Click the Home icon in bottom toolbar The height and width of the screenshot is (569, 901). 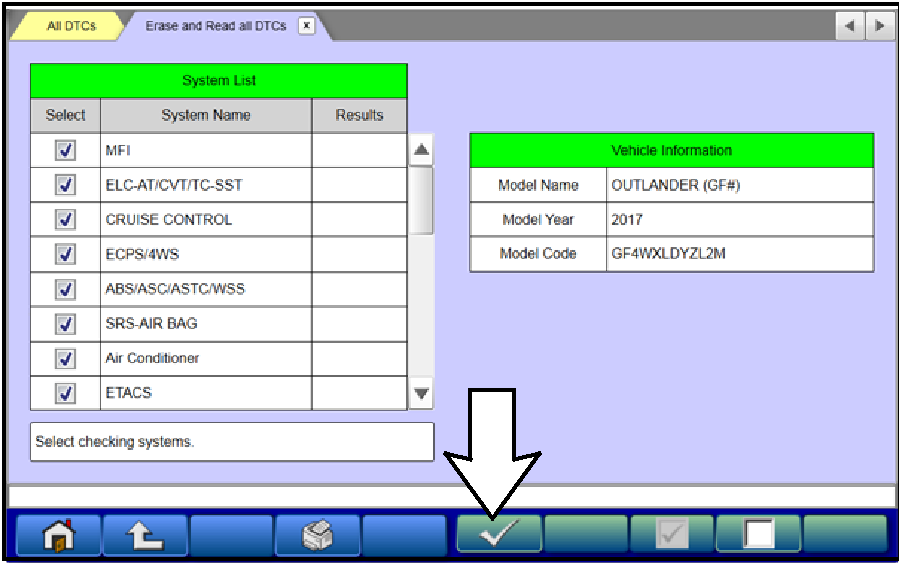pyautogui.click(x=58, y=535)
